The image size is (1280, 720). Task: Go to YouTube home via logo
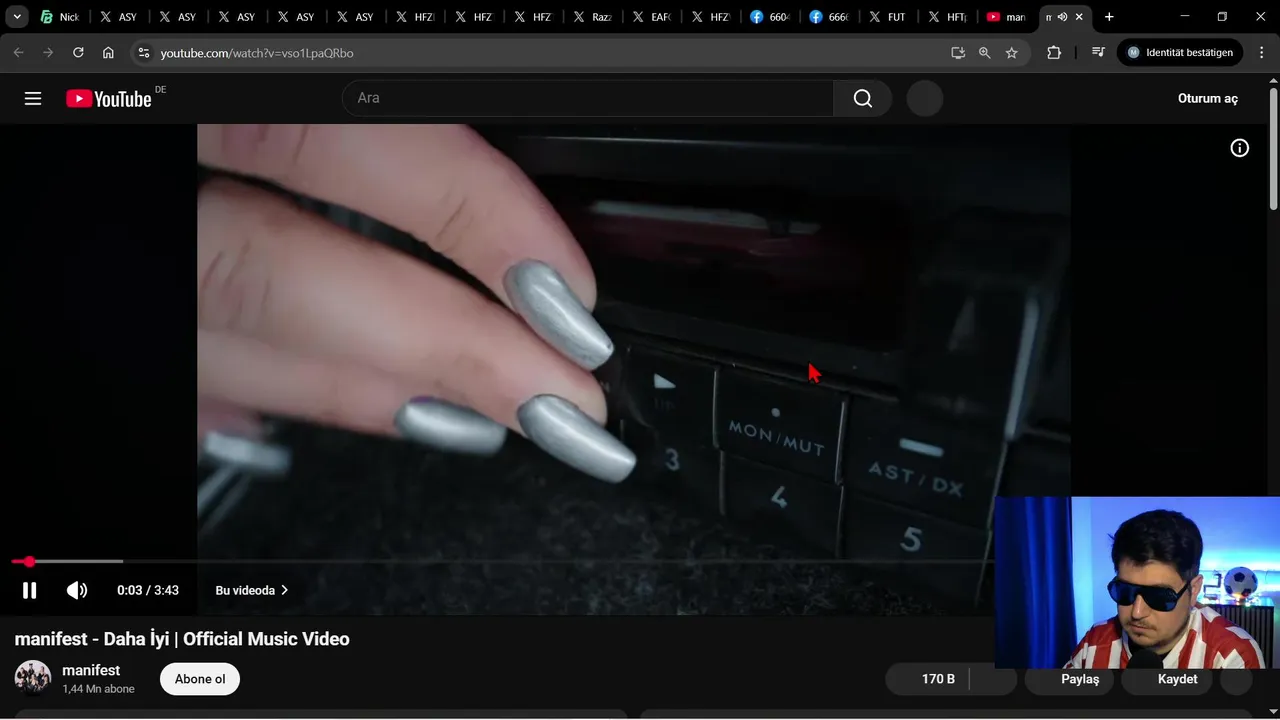tap(109, 98)
